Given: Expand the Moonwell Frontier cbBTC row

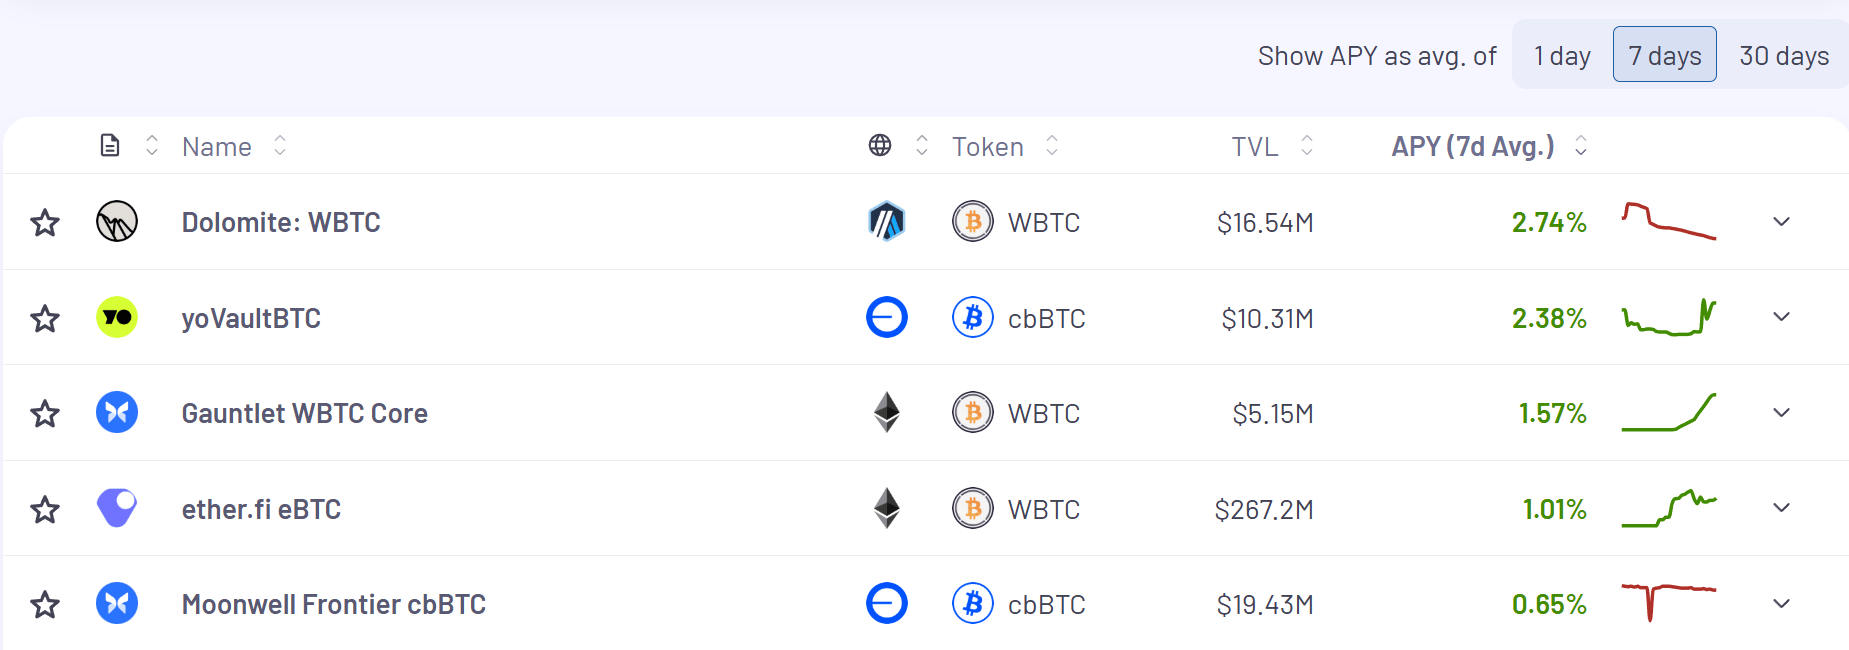Looking at the screenshot, I should click(1781, 603).
